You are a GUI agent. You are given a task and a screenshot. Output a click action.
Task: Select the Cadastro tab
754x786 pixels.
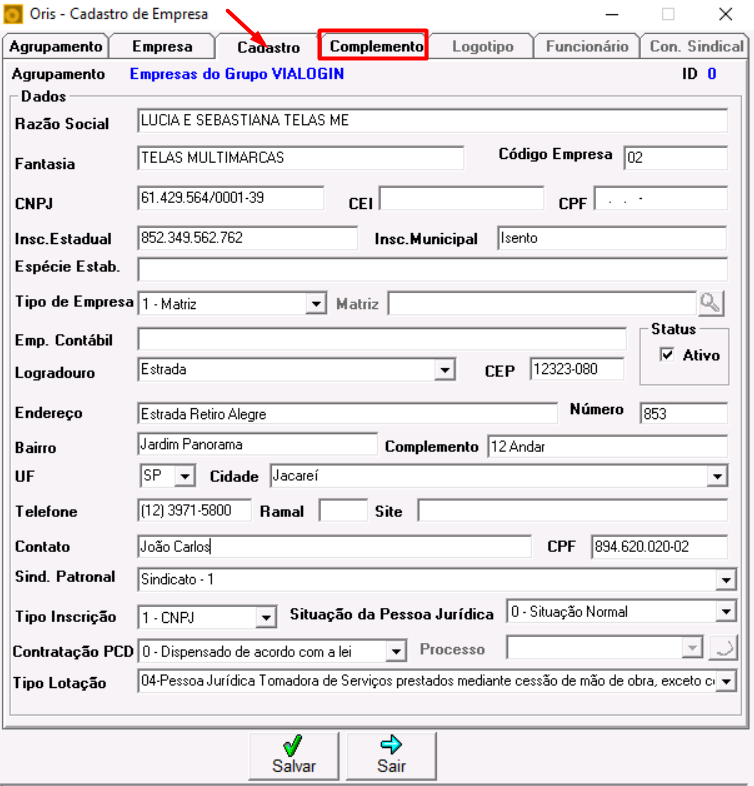tap(268, 48)
